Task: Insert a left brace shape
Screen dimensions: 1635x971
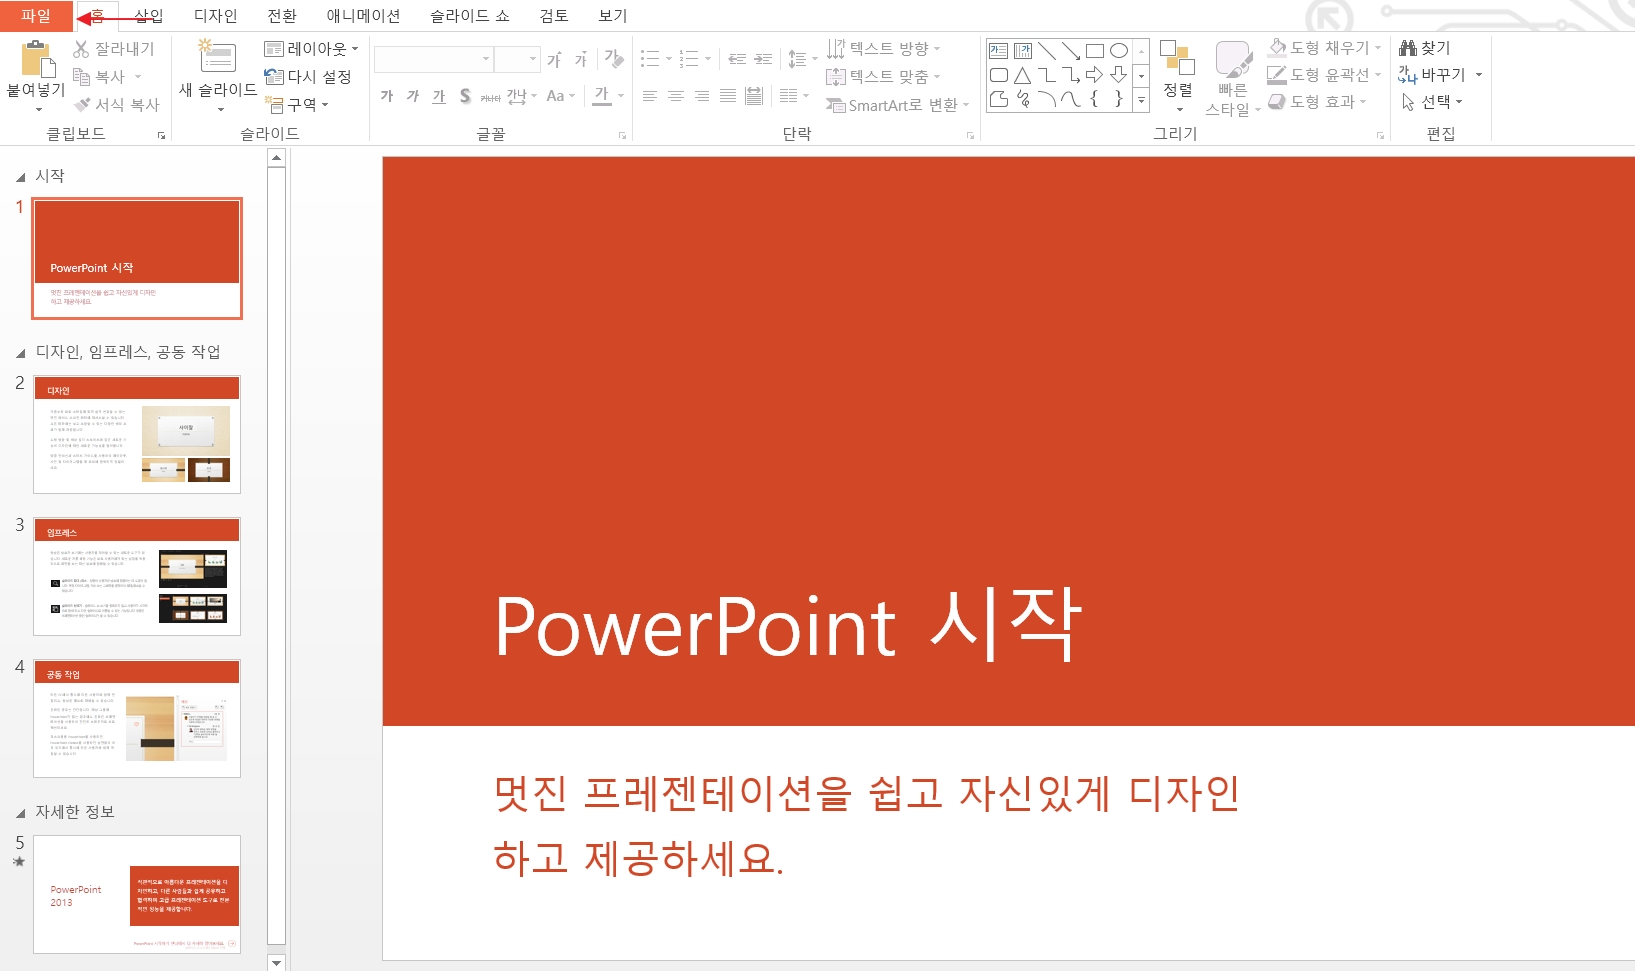Action: click(1094, 99)
